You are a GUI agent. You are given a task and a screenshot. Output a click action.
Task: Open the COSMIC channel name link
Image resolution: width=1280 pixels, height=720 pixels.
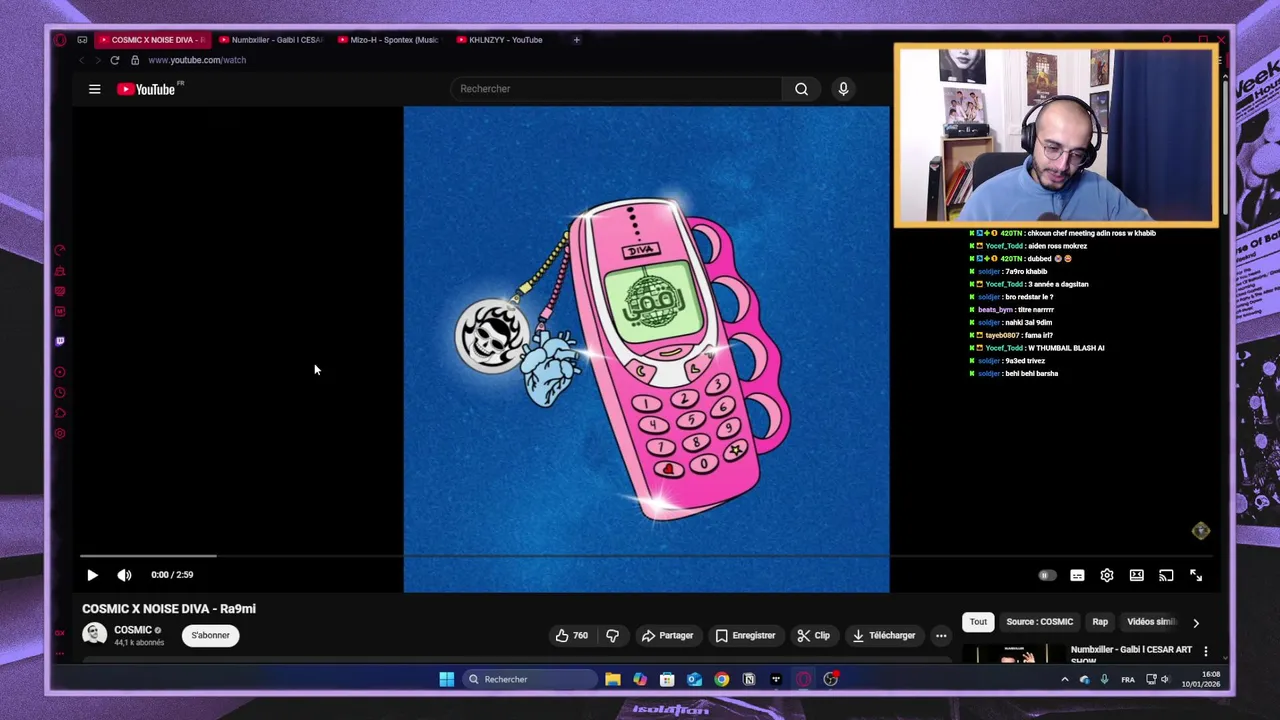[133, 630]
